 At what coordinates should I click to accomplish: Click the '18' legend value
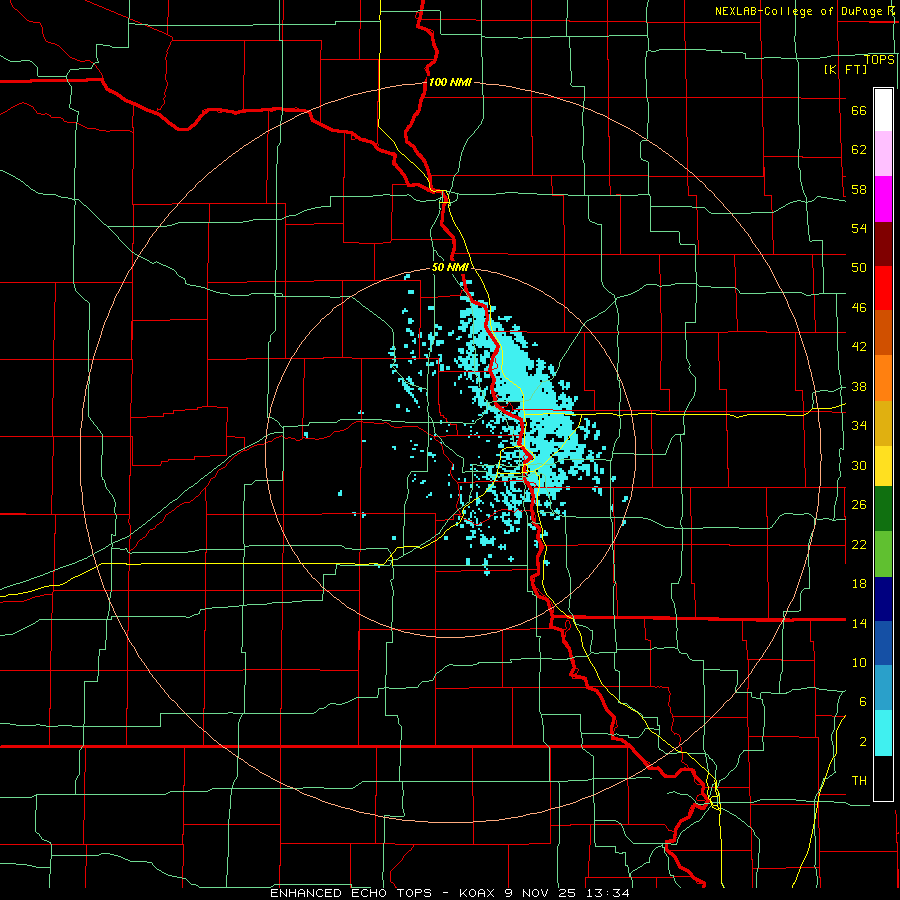point(859,584)
